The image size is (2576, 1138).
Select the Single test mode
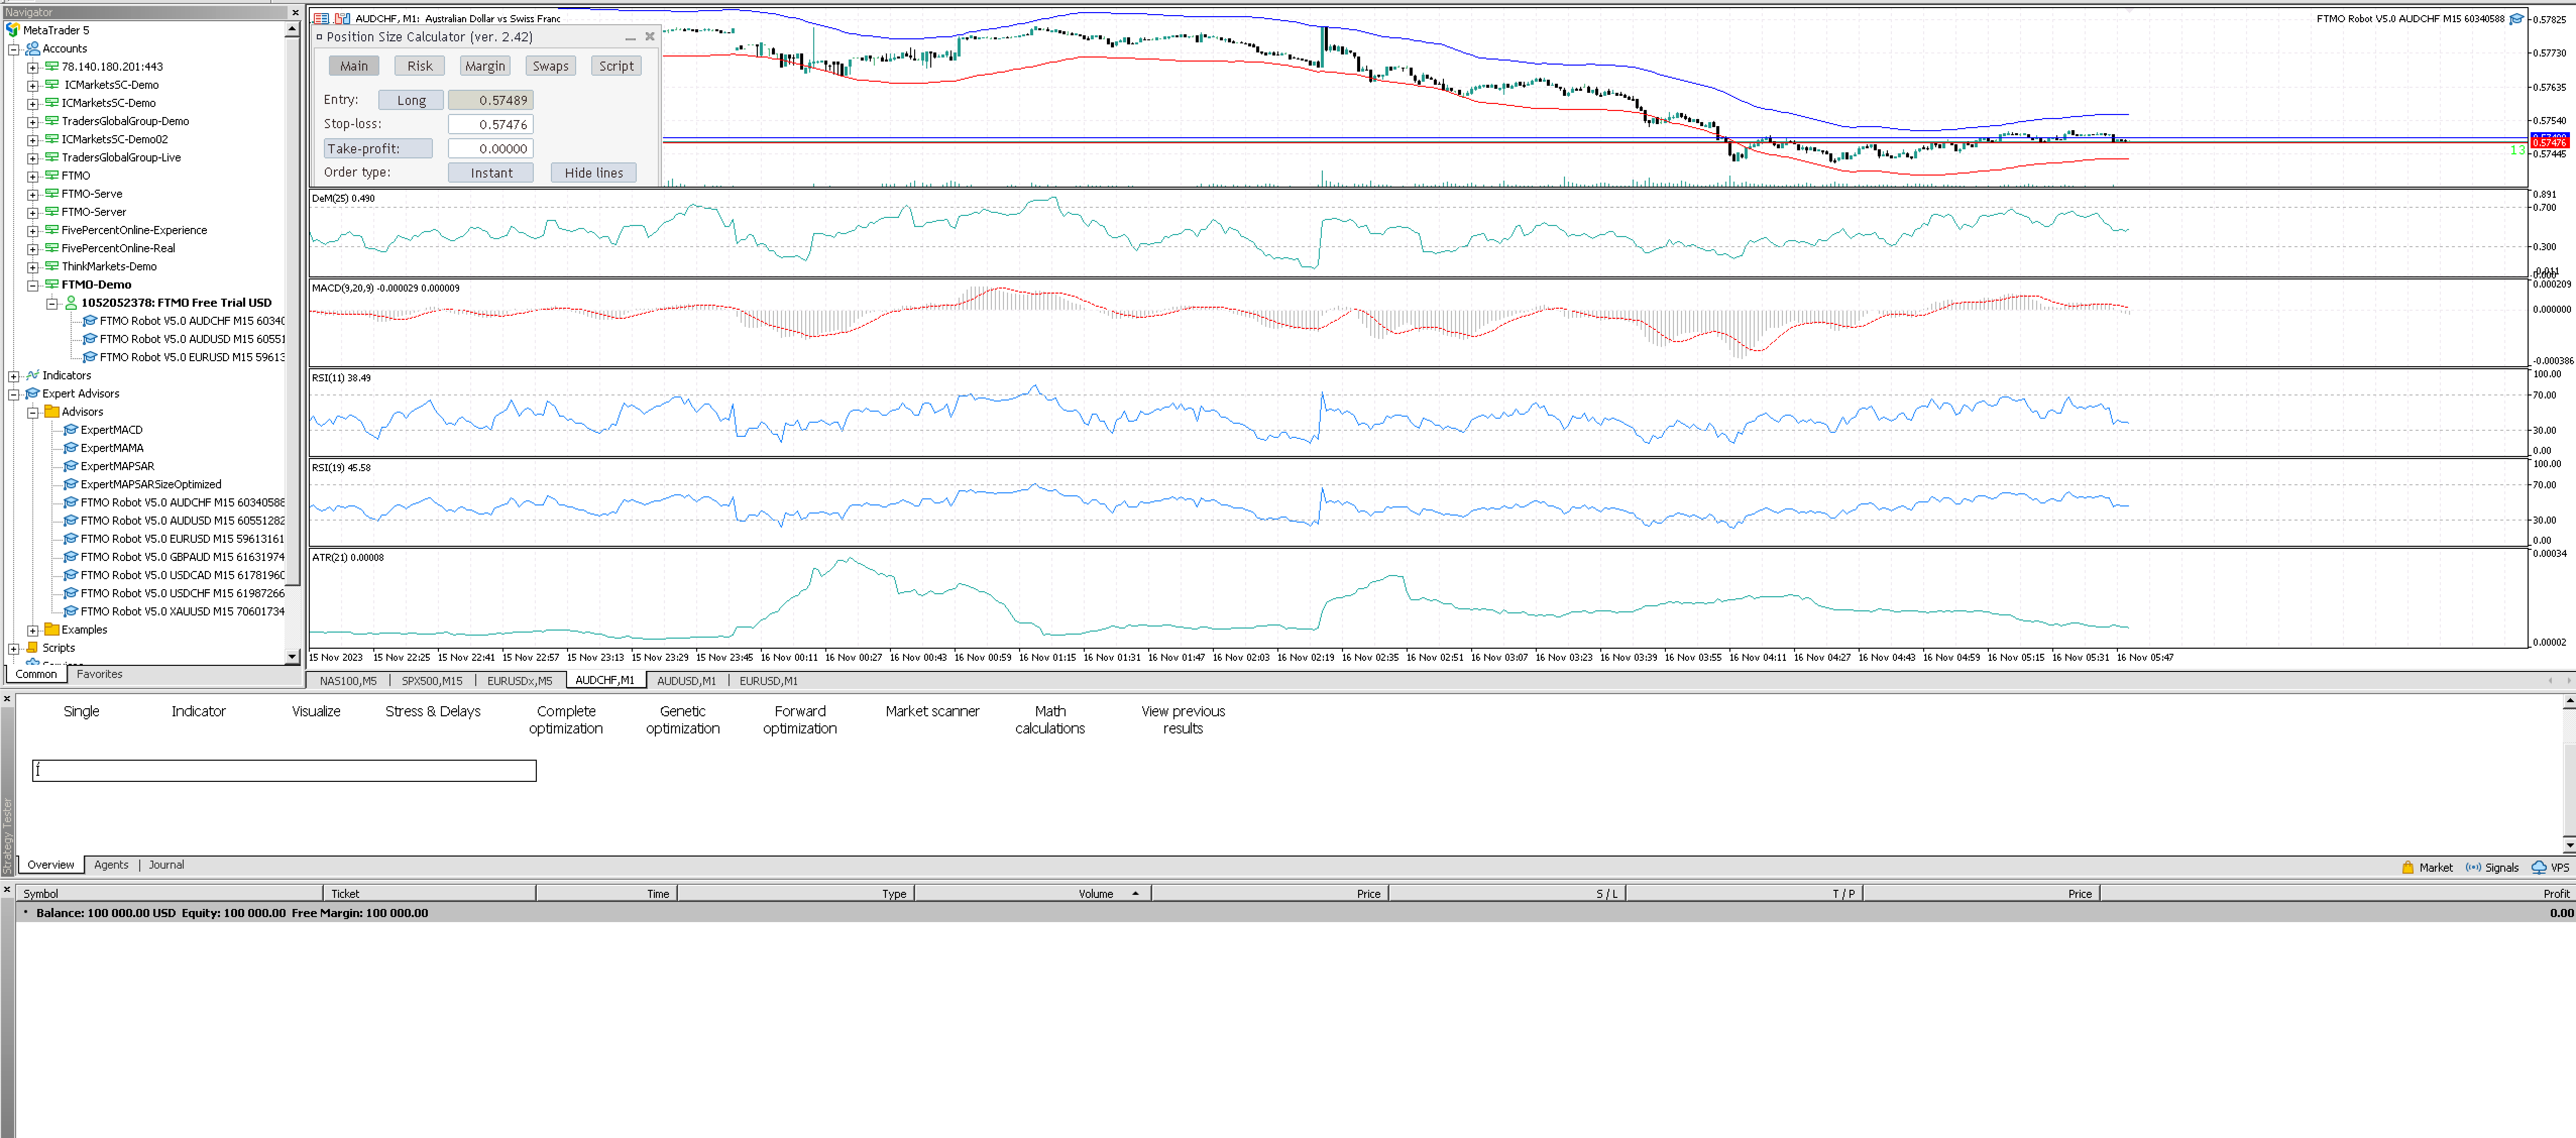tap(81, 711)
